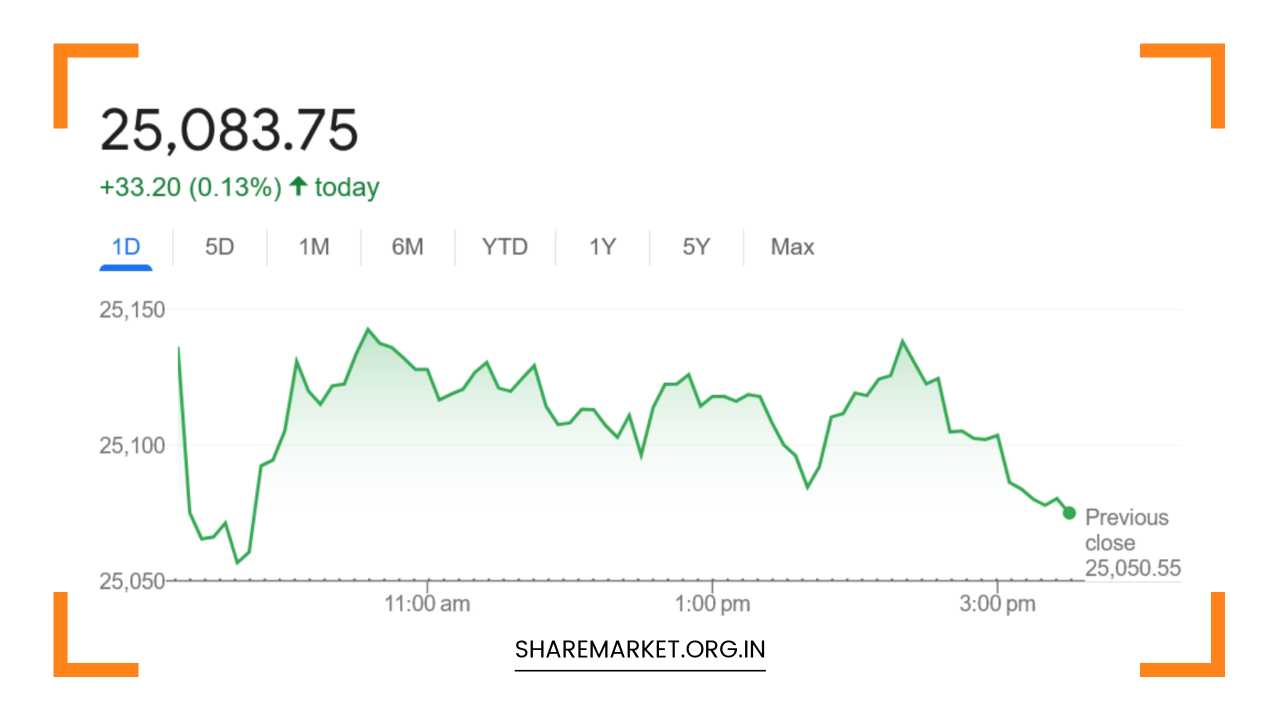Select the 1D time range tab

(126, 247)
